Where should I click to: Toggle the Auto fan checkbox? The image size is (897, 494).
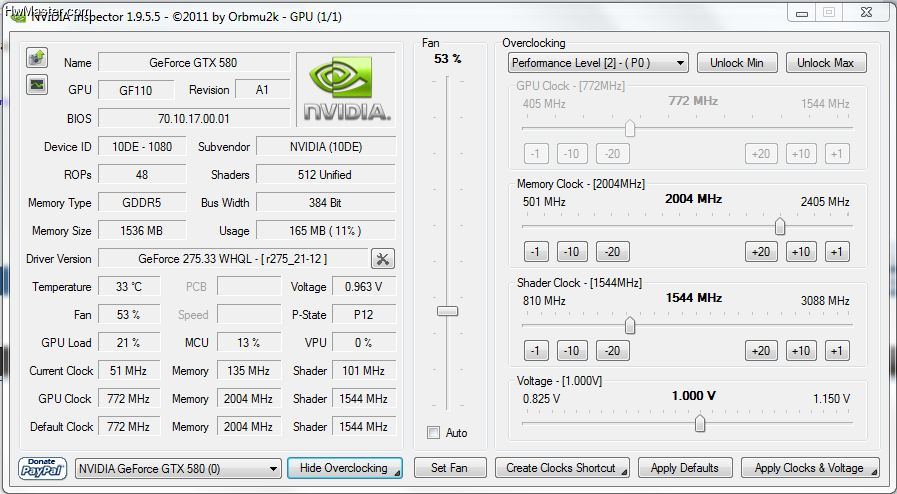pos(434,433)
